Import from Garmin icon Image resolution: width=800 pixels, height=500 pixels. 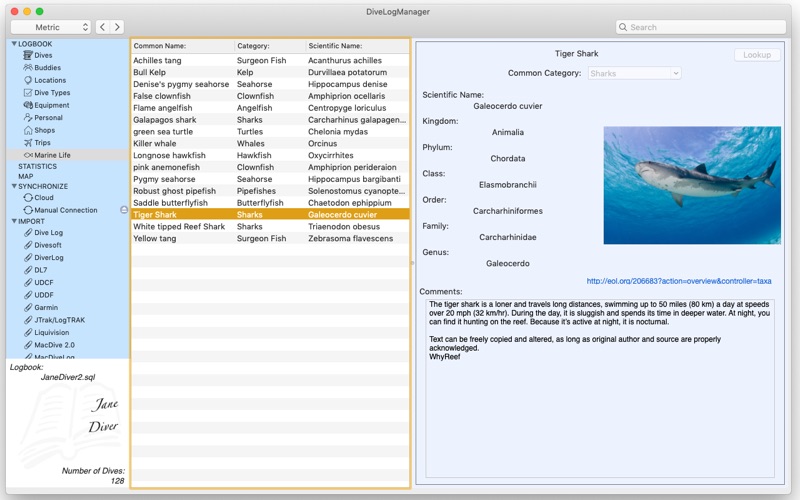point(28,308)
